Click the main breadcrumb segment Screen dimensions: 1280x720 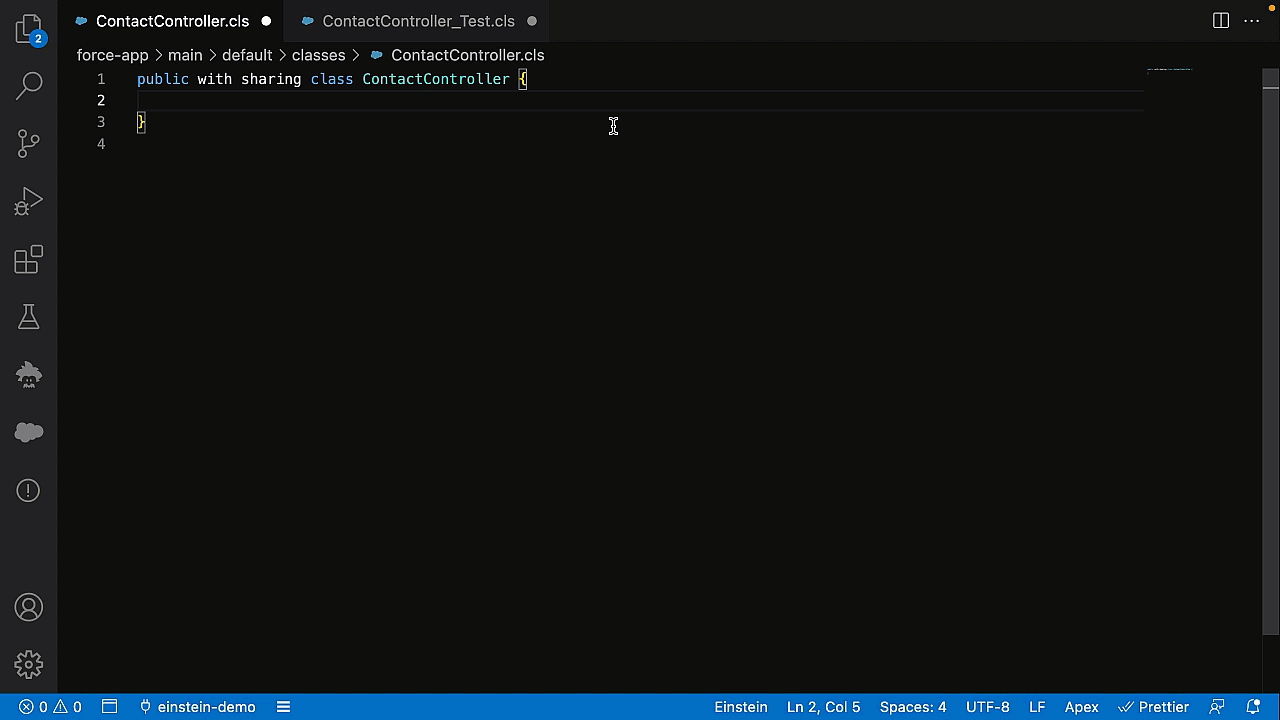pyautogui.click(x=185, y=55)
